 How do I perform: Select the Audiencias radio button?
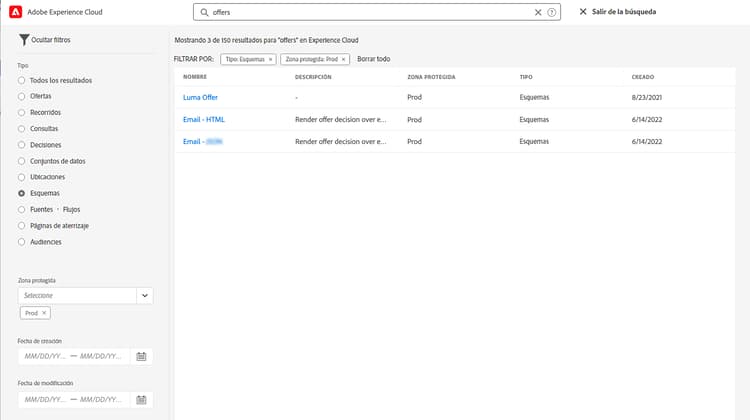tap(22, 242)
